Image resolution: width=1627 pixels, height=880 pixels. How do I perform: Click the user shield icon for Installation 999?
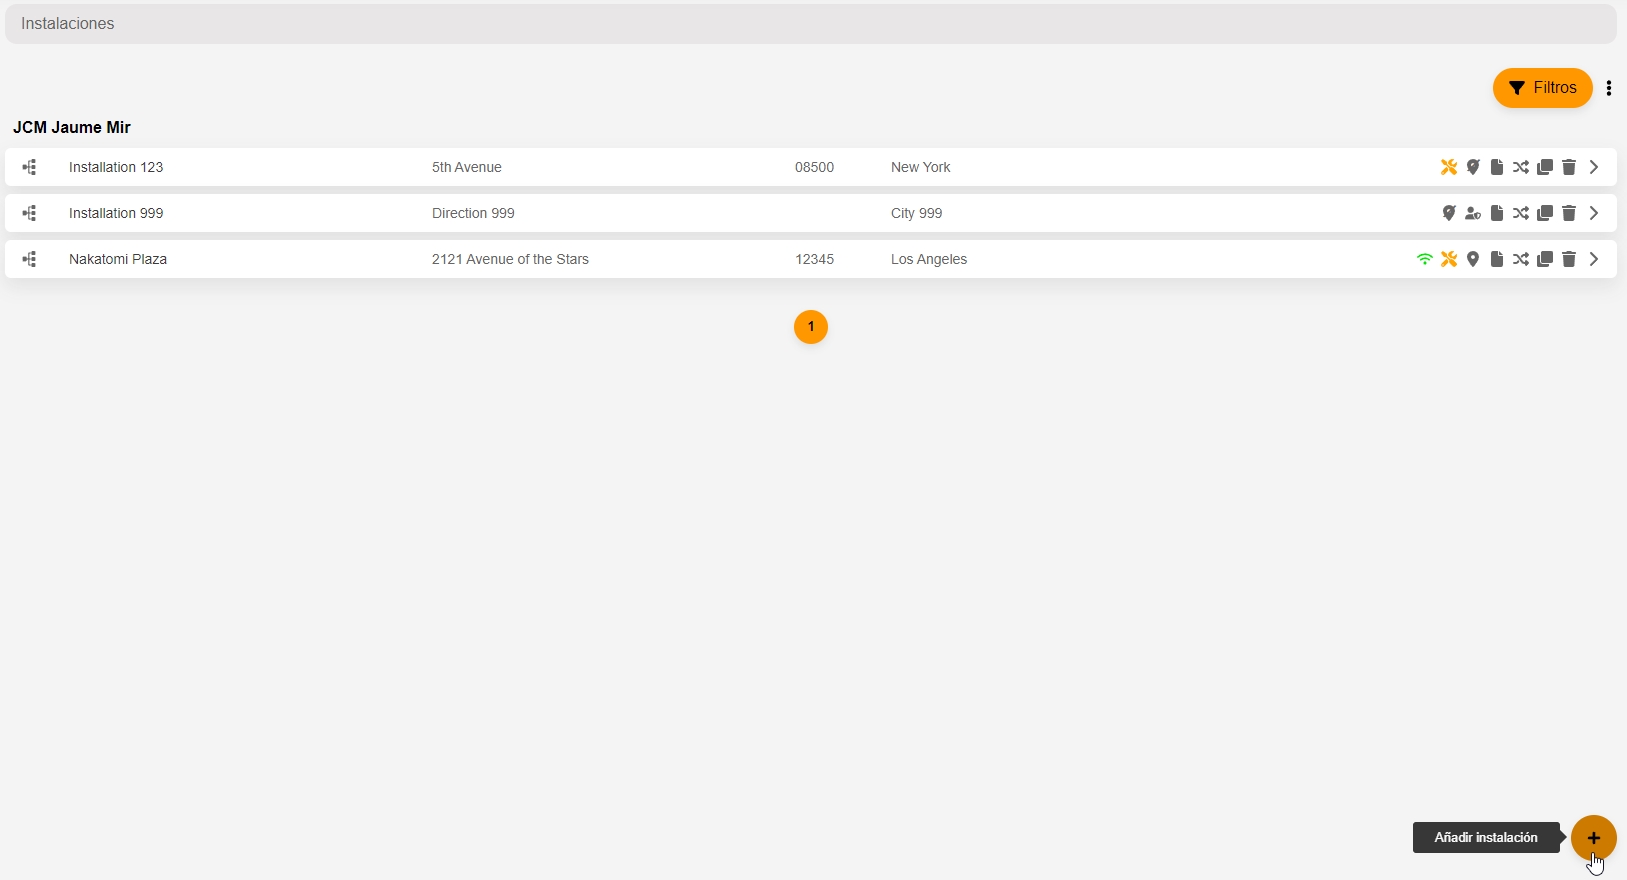pyautogui.click(x=1473, y=213)
